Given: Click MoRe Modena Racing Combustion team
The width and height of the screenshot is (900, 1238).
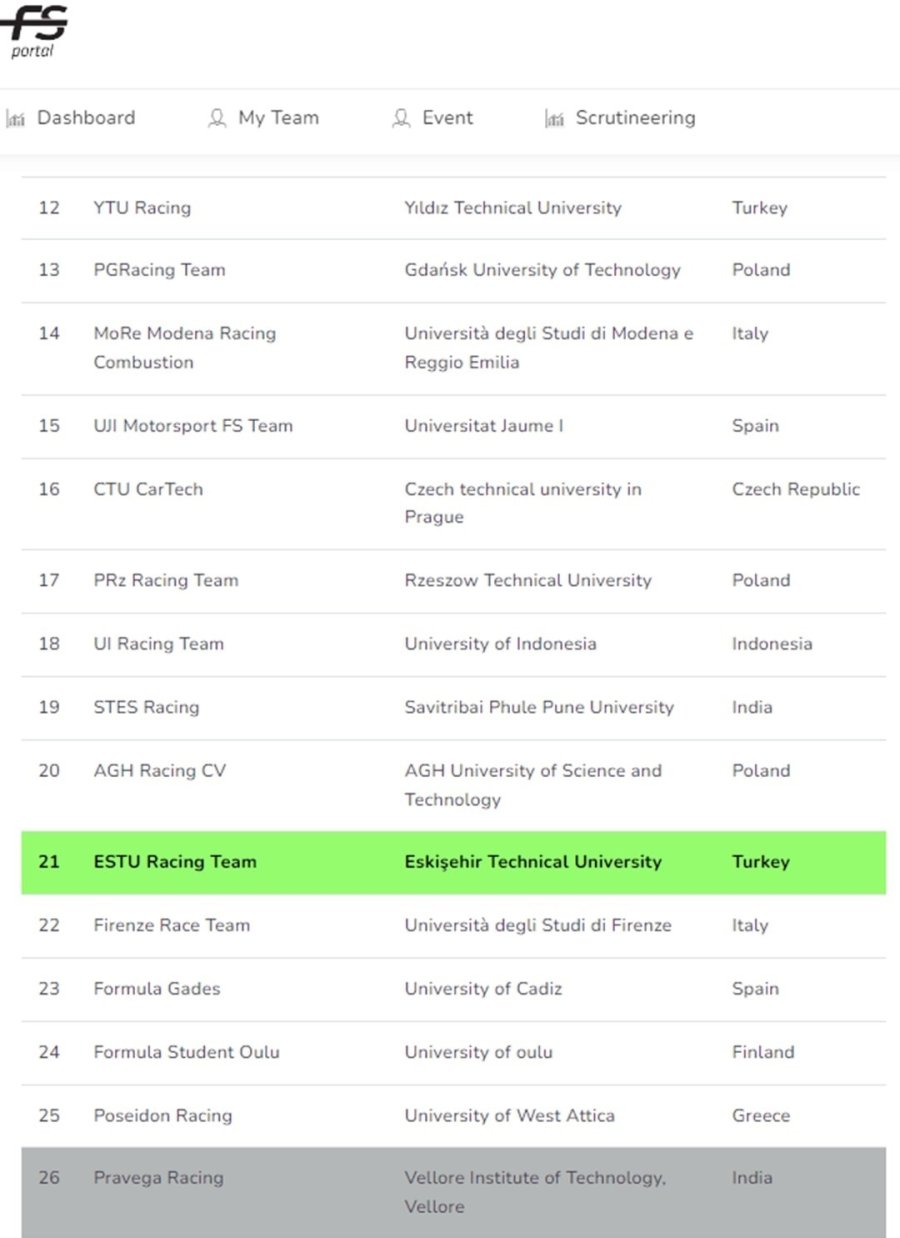Looking at the screenshot, I should point(184,347).
